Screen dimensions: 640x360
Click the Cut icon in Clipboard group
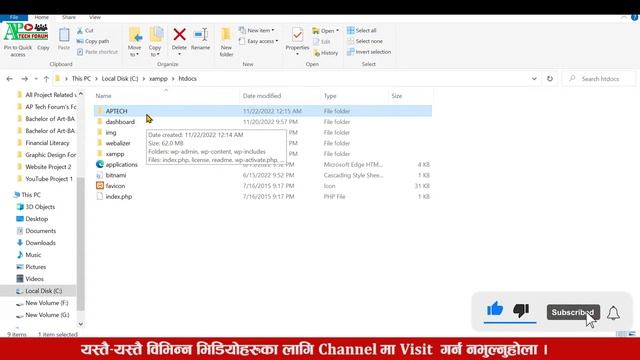click(80, 31)
